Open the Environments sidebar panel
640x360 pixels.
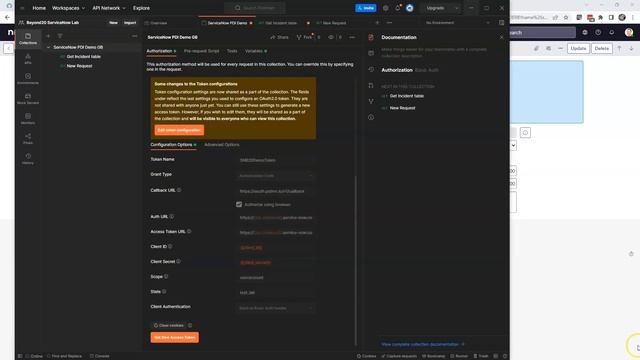pyautogui.click(x=28, y=78)
